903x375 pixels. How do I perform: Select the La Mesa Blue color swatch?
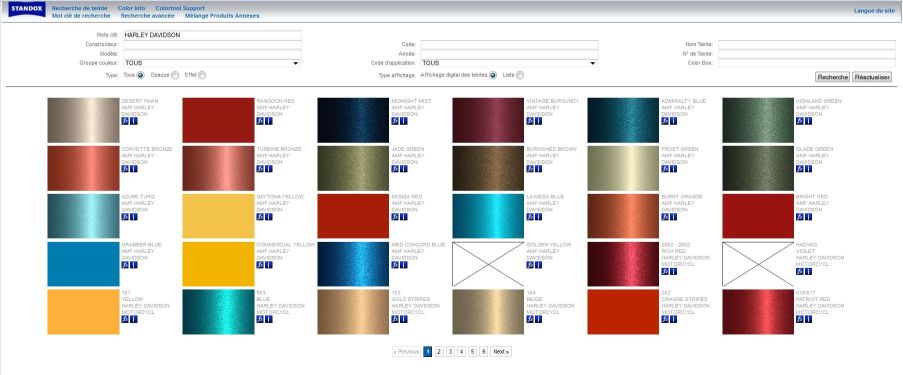[488, 216]
